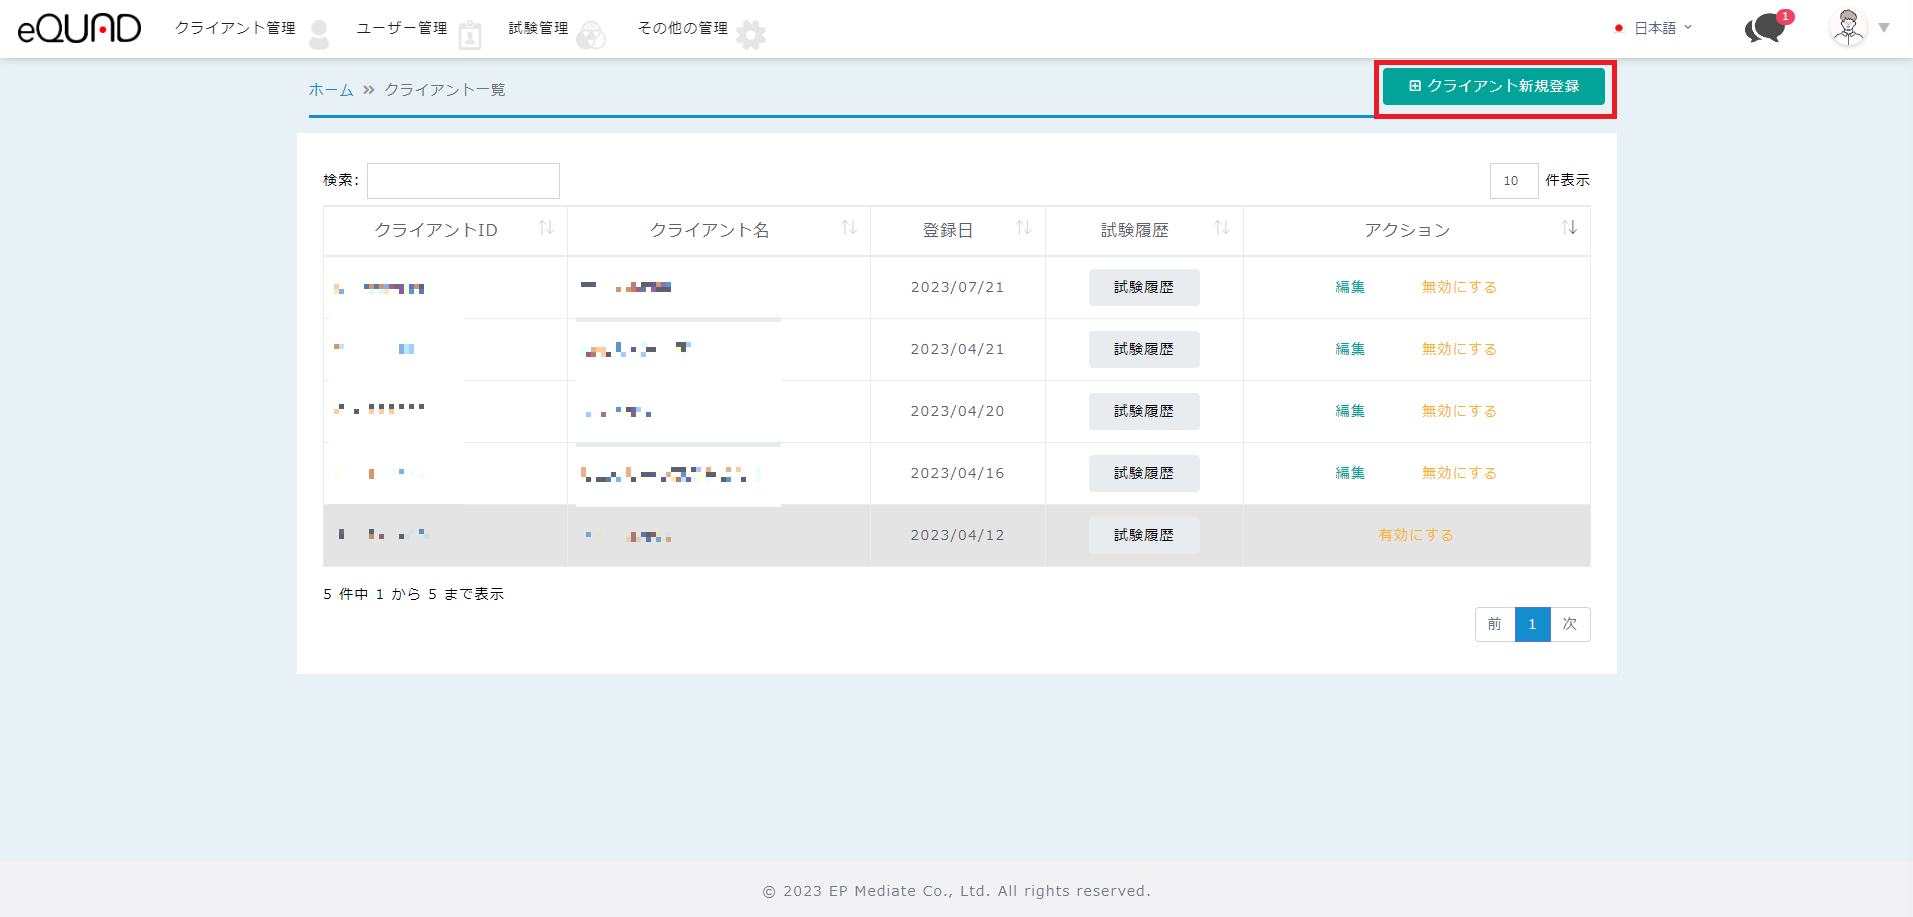Open the クライアント管理 menu

[x=236, y=28]
